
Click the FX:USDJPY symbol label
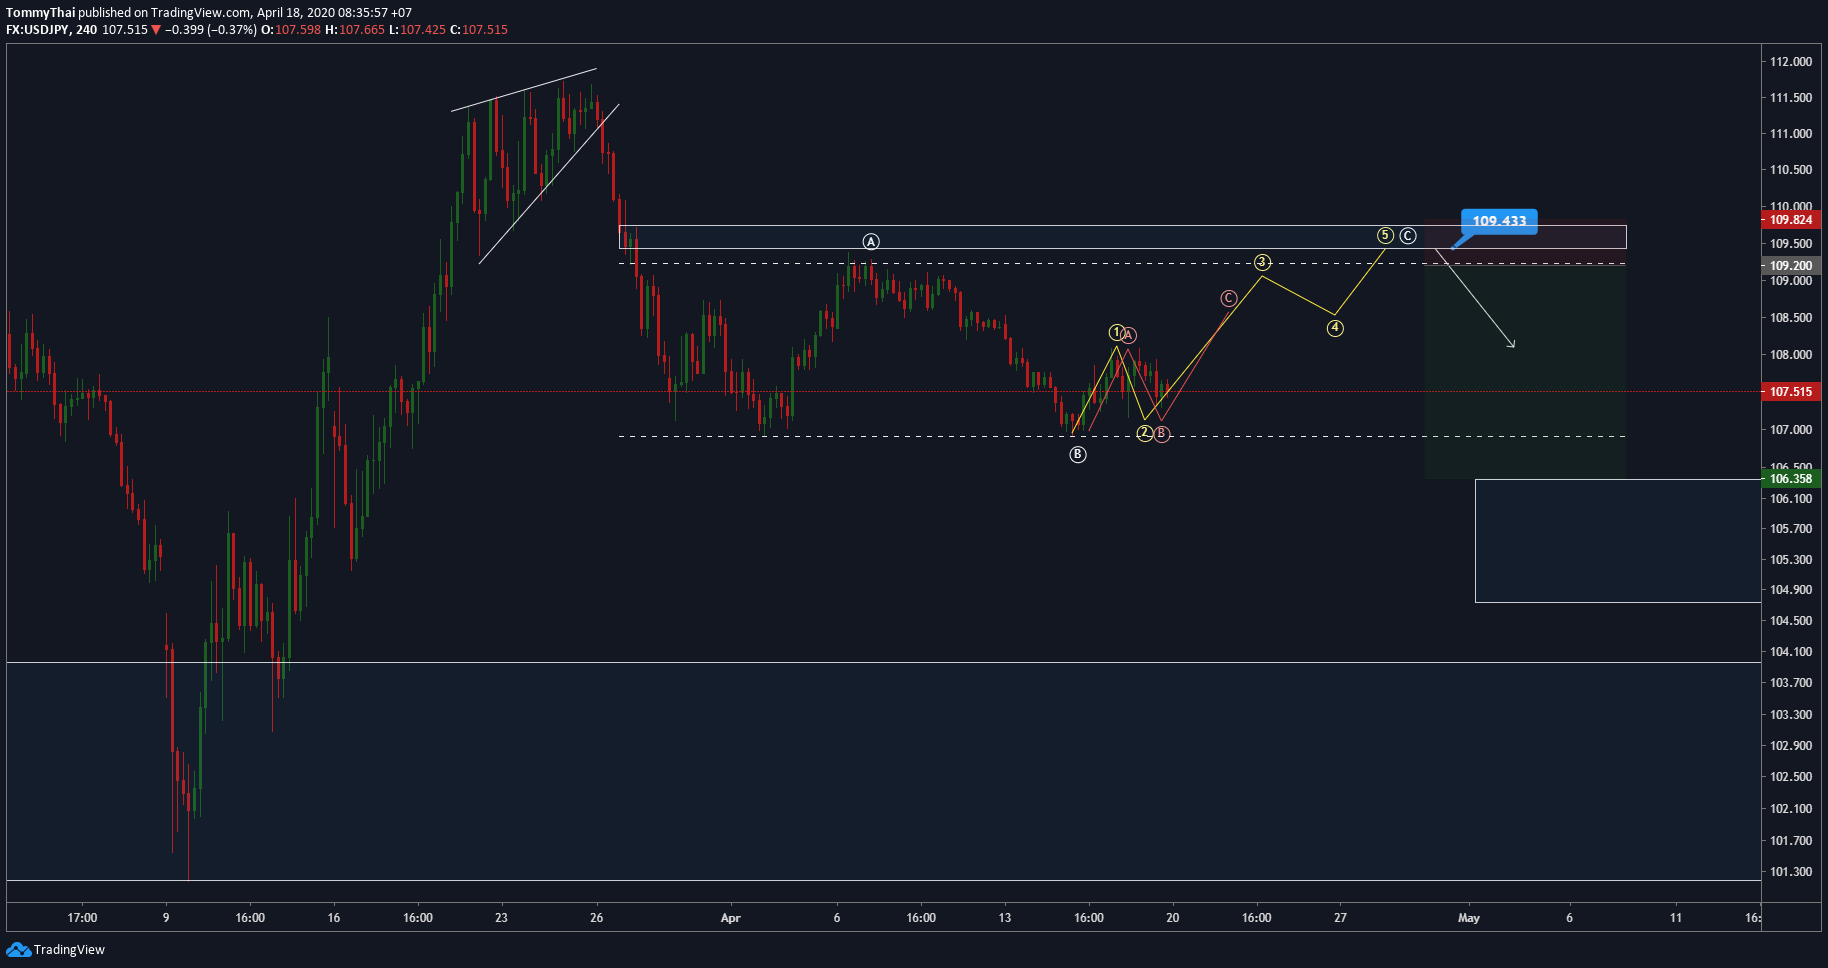[x=38, y=30]
